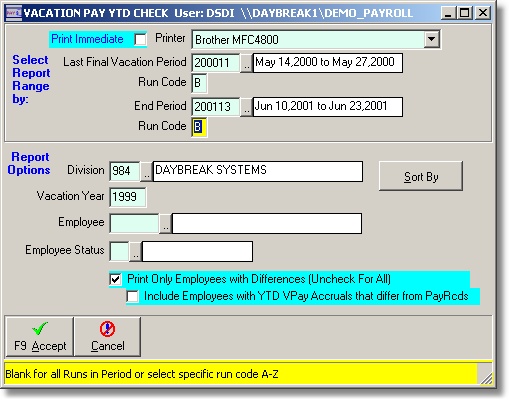Select the highlighted End Period Run Code field
Image resolution: width=509 pixels, height=401 pixels.
199,127
